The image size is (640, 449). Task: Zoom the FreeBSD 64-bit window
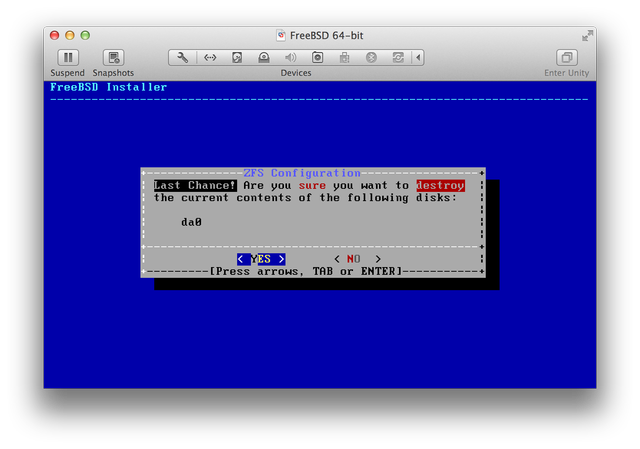click(85, 36)
